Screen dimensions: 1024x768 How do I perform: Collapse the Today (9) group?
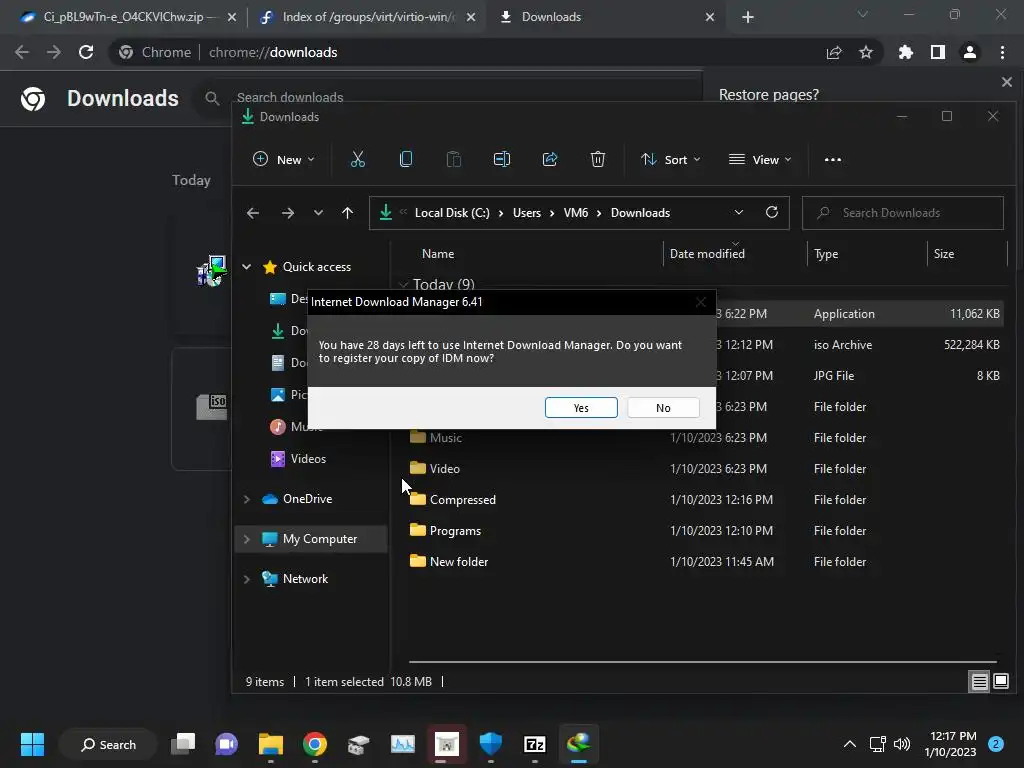coord(404,285)
